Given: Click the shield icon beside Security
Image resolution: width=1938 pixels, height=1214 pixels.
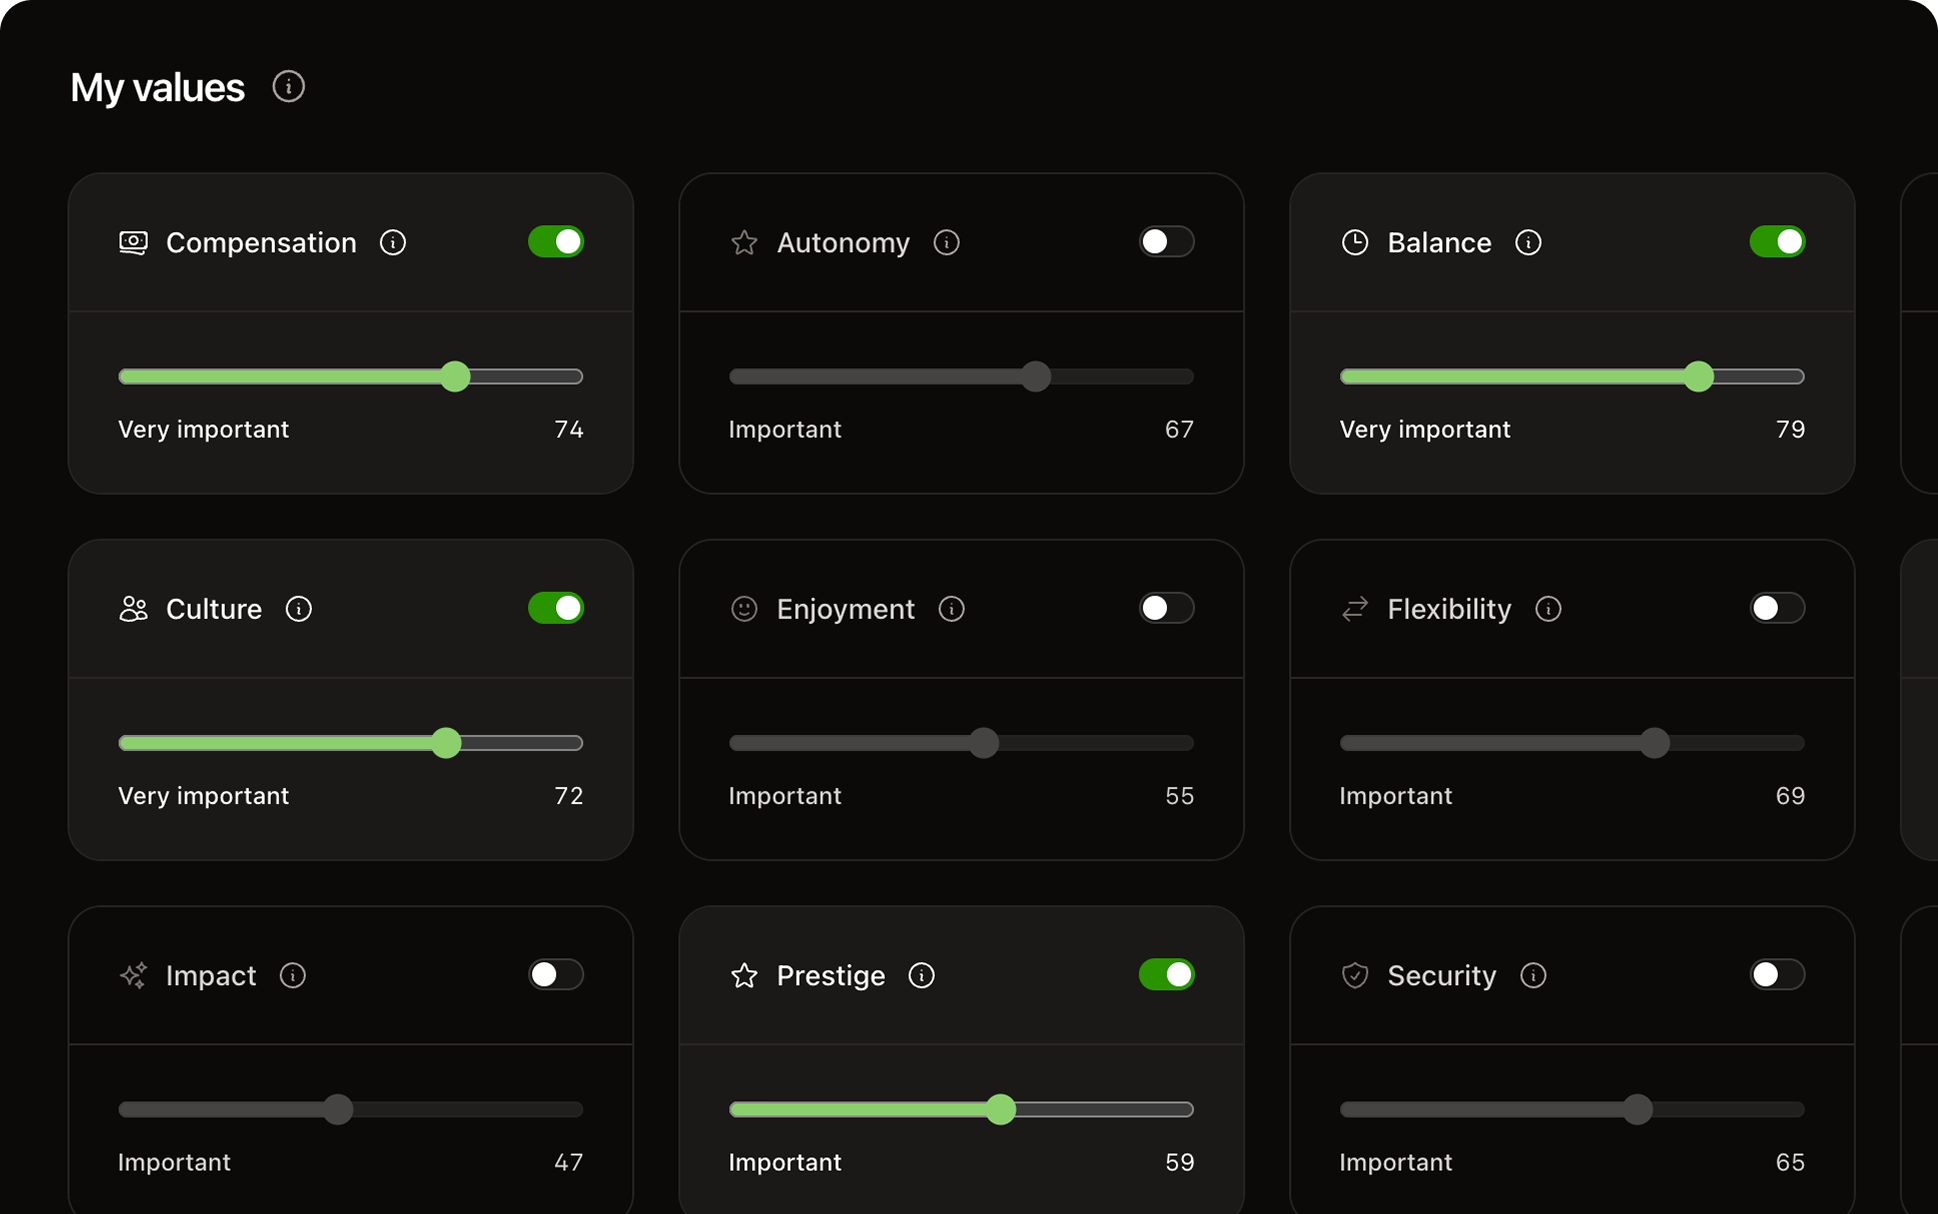Looking at the screenshot, I should 1355,975.
